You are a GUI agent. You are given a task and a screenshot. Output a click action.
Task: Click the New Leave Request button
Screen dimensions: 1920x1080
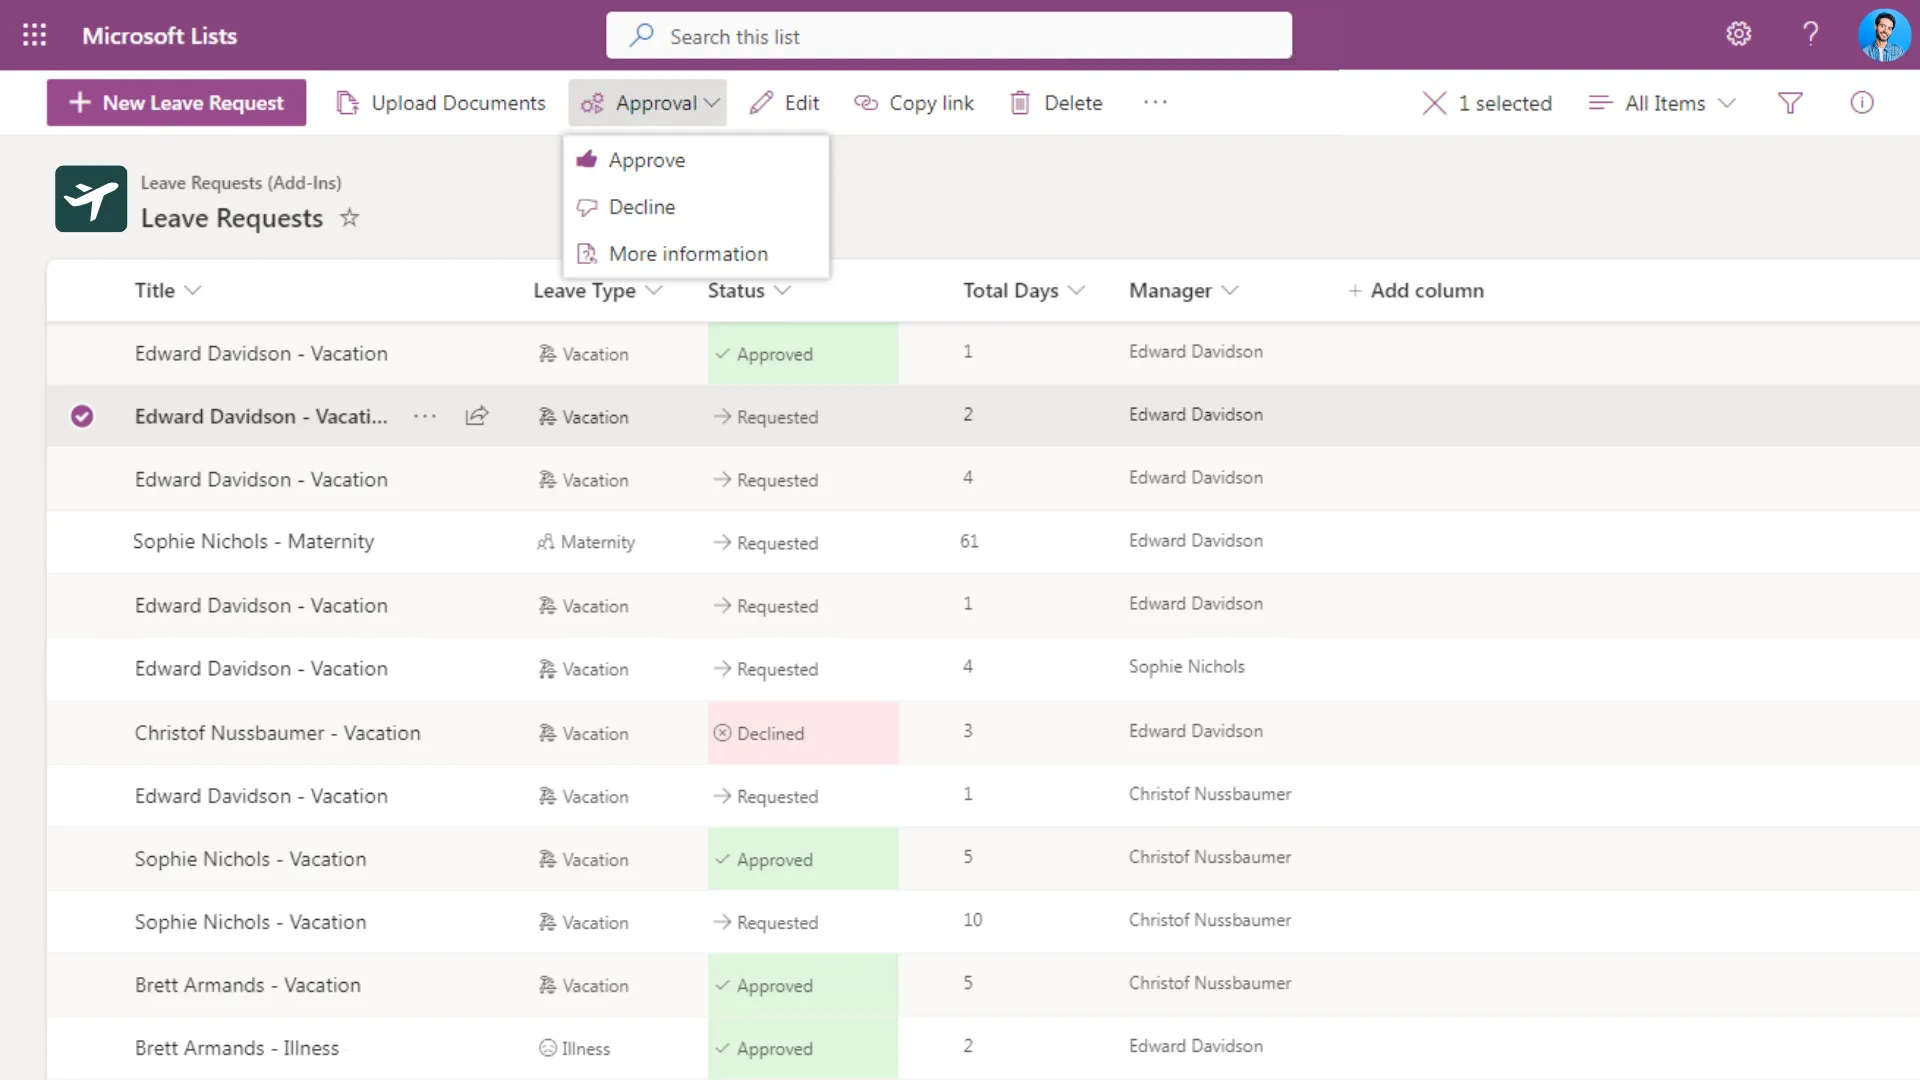pos(175,102)
